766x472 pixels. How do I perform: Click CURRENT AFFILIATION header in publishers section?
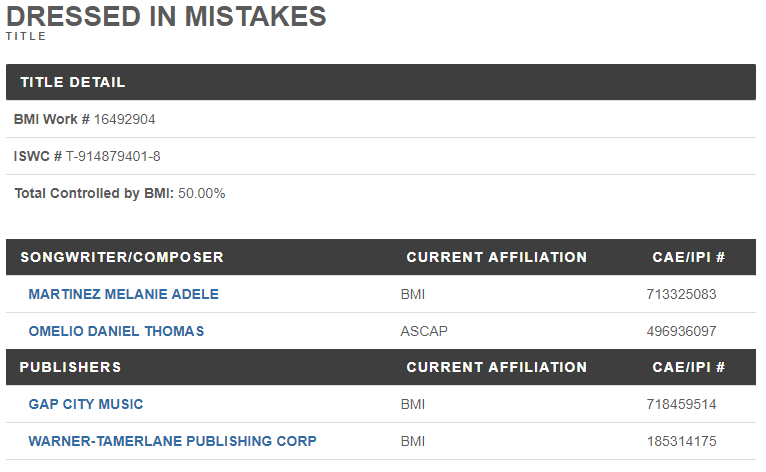496,367
